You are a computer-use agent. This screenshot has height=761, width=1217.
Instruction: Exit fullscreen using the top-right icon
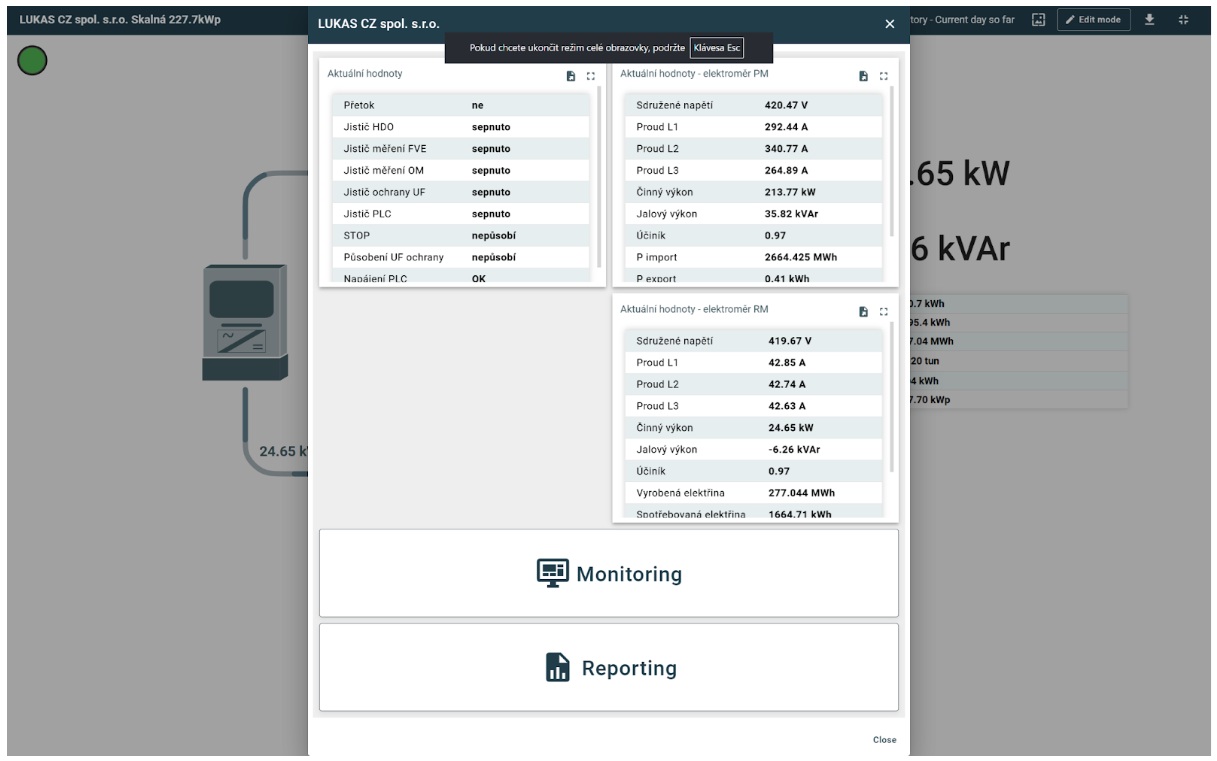(x=1183, y=20)
